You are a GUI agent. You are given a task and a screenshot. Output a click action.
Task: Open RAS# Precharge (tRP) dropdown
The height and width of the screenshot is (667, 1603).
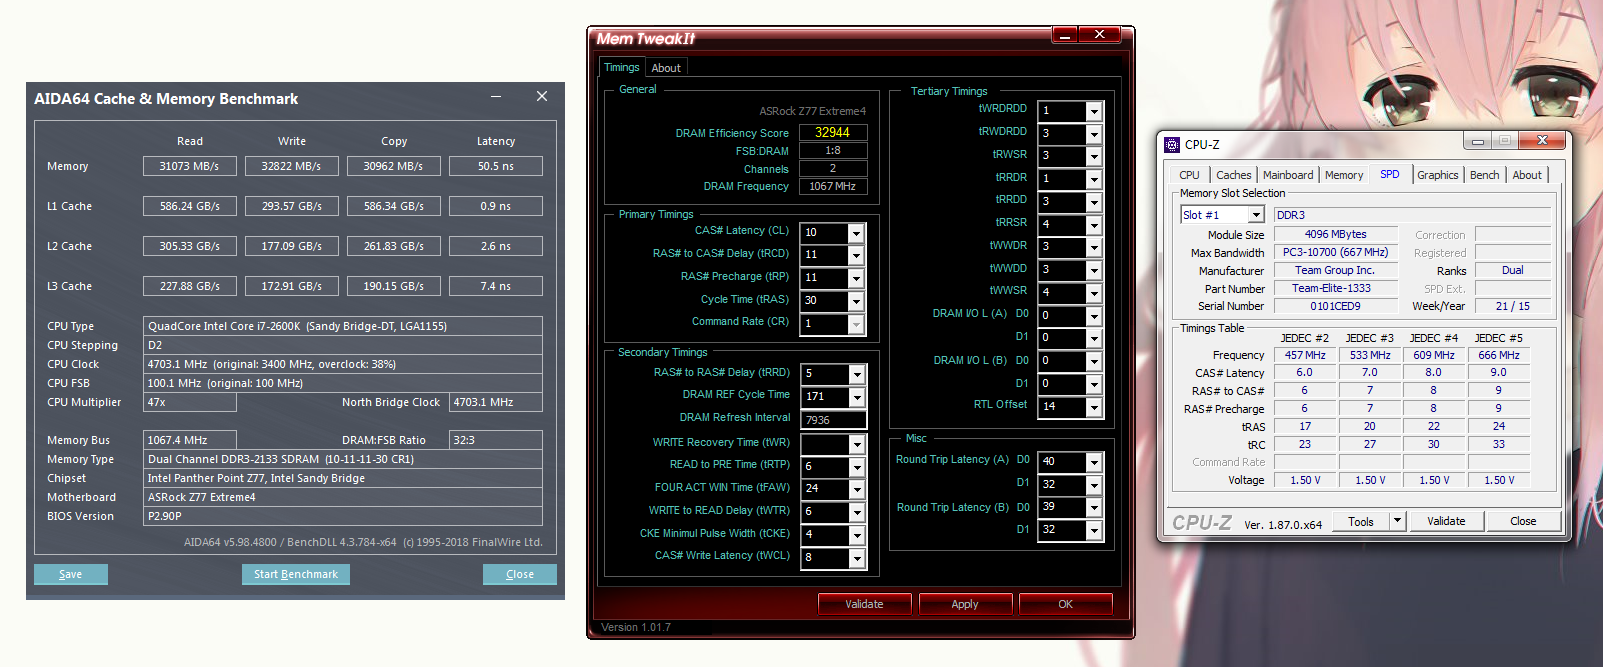click(x=856, y=278)
